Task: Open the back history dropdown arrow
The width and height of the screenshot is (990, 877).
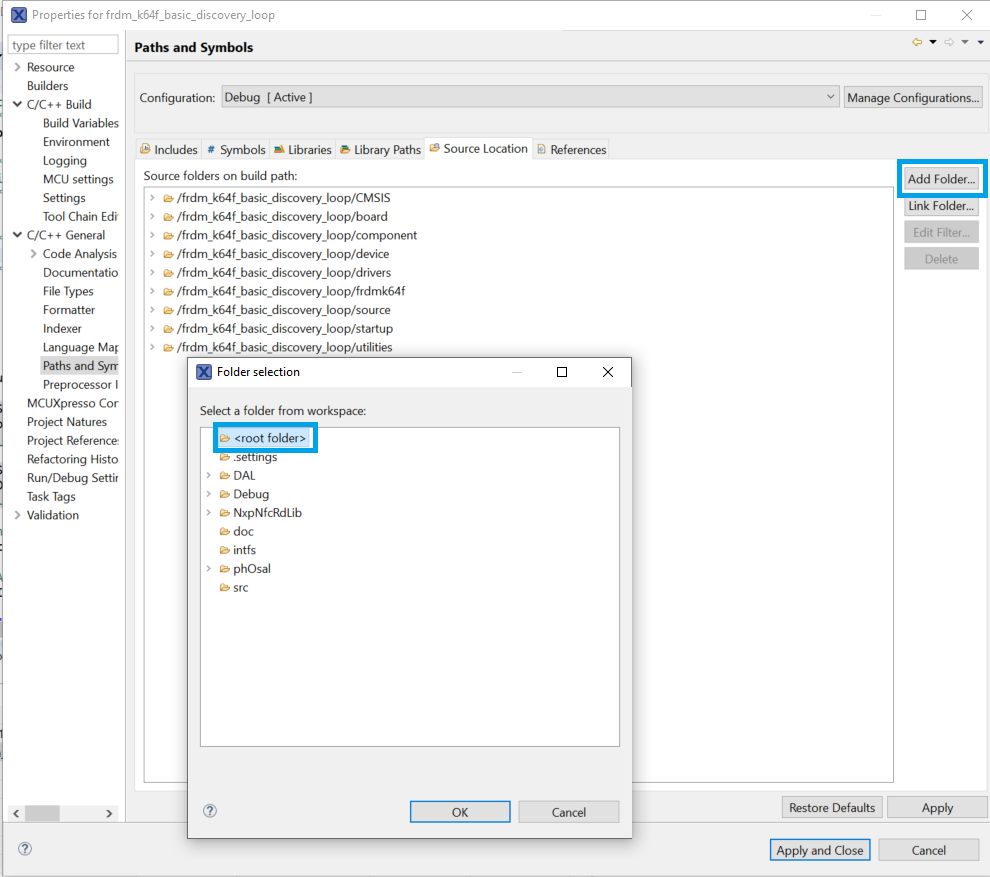Action: click(x=933, y=42)
